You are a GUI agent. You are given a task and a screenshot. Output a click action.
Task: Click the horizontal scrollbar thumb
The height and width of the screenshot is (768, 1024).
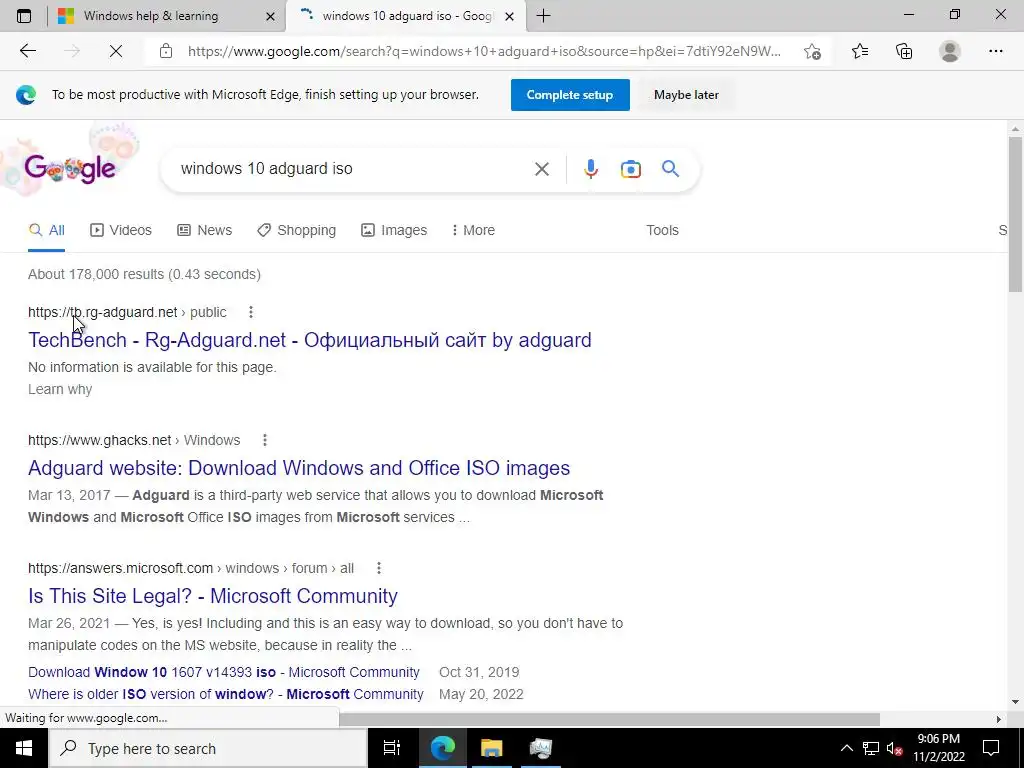(610, 719)
